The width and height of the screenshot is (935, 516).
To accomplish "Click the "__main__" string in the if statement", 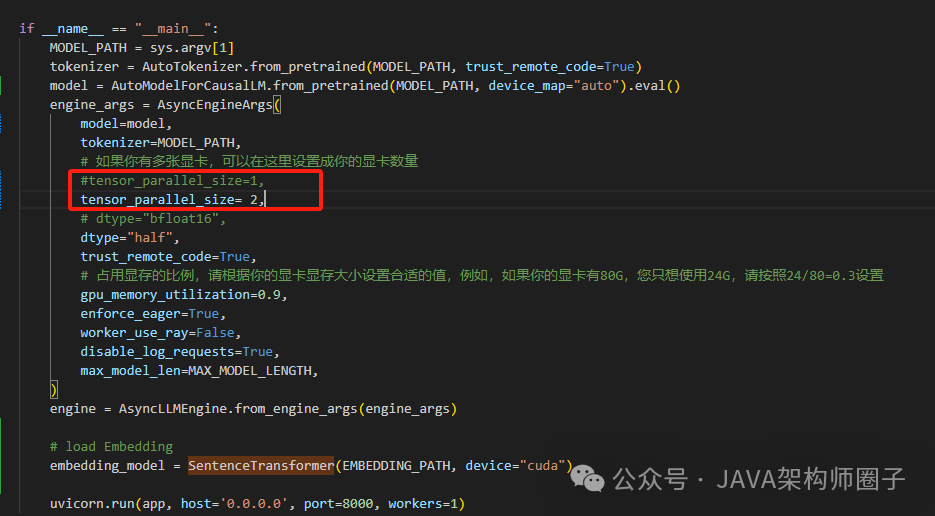I will coord(173,29).
